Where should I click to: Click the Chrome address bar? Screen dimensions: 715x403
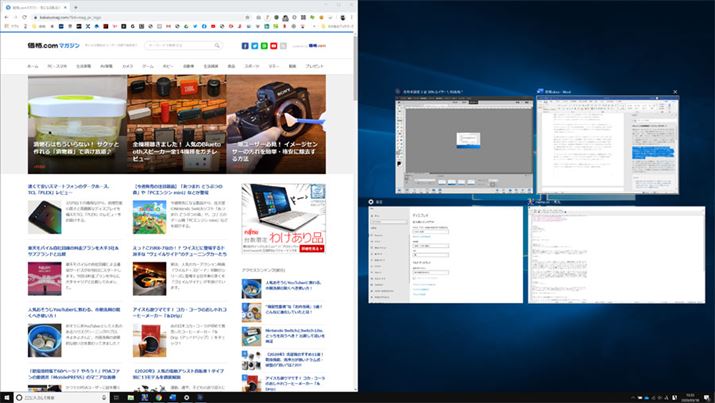[x=150, y=18]
